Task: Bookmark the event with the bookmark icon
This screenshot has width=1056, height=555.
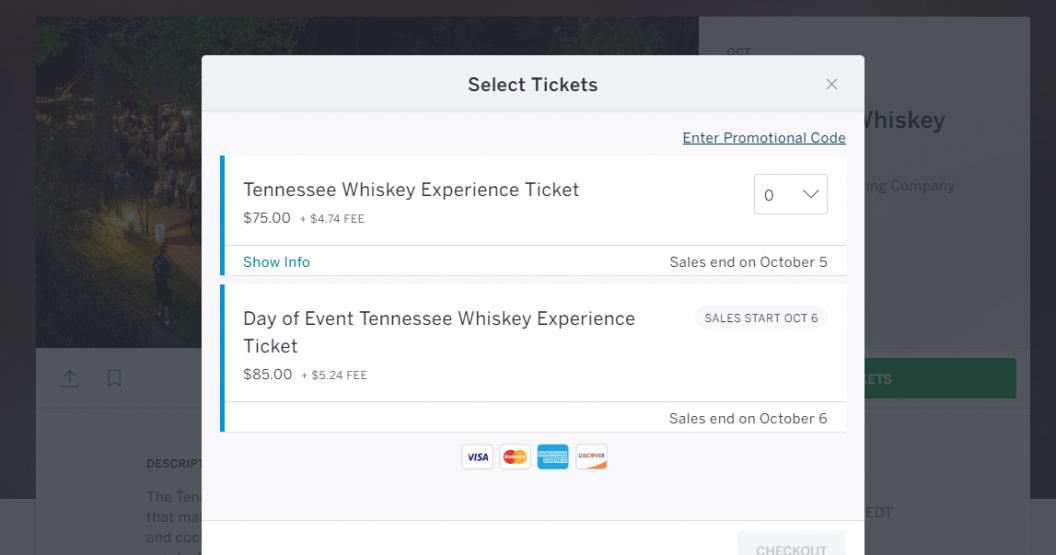Action: point(114,379)
